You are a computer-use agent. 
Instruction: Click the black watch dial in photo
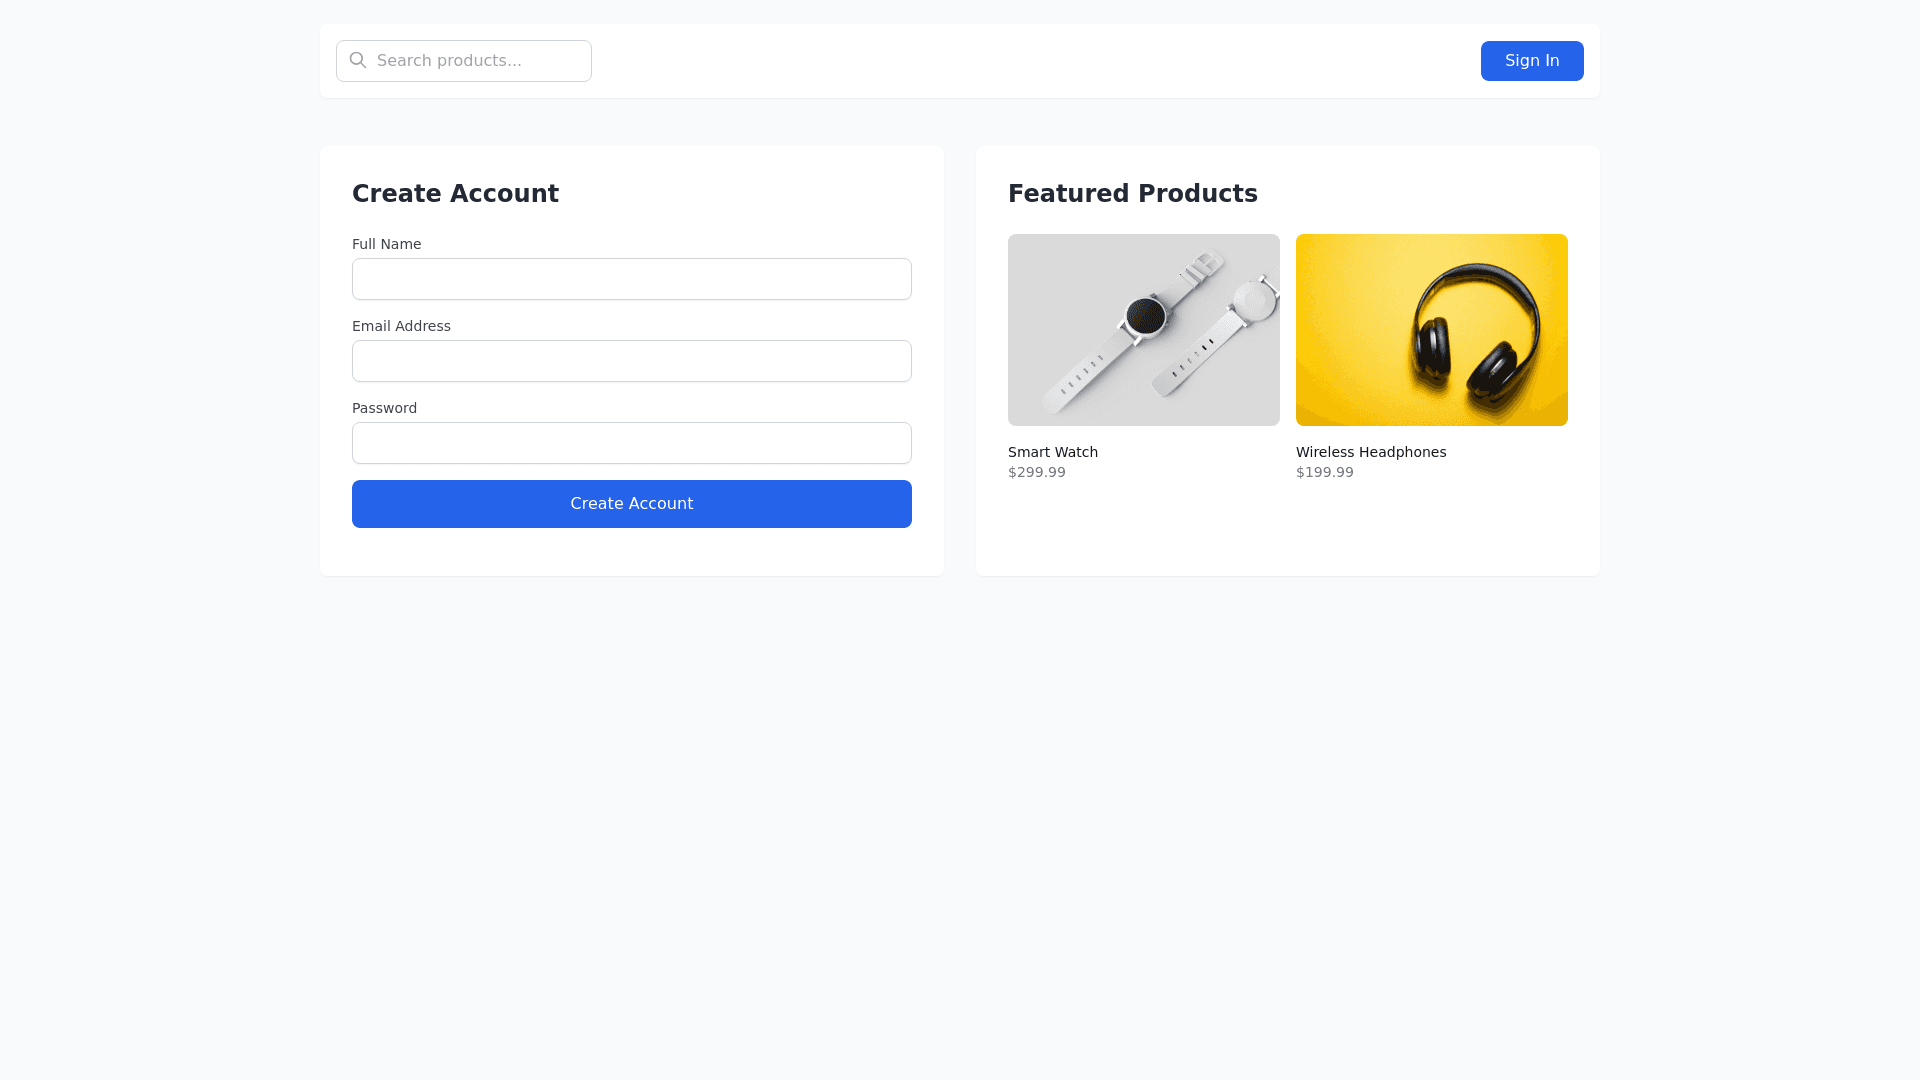(1145, 317)
